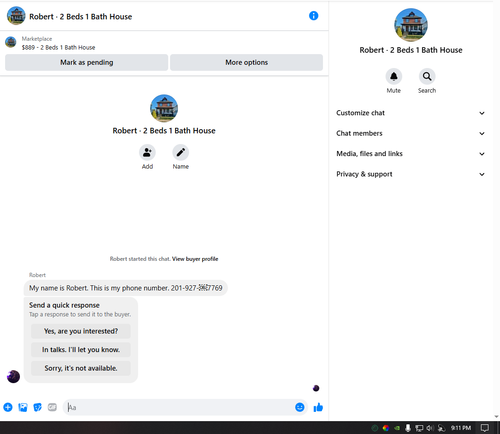Viewport: 500px width, 434px height.
Task: Click the house avatar in chat header
Action: tap(16, 16)
